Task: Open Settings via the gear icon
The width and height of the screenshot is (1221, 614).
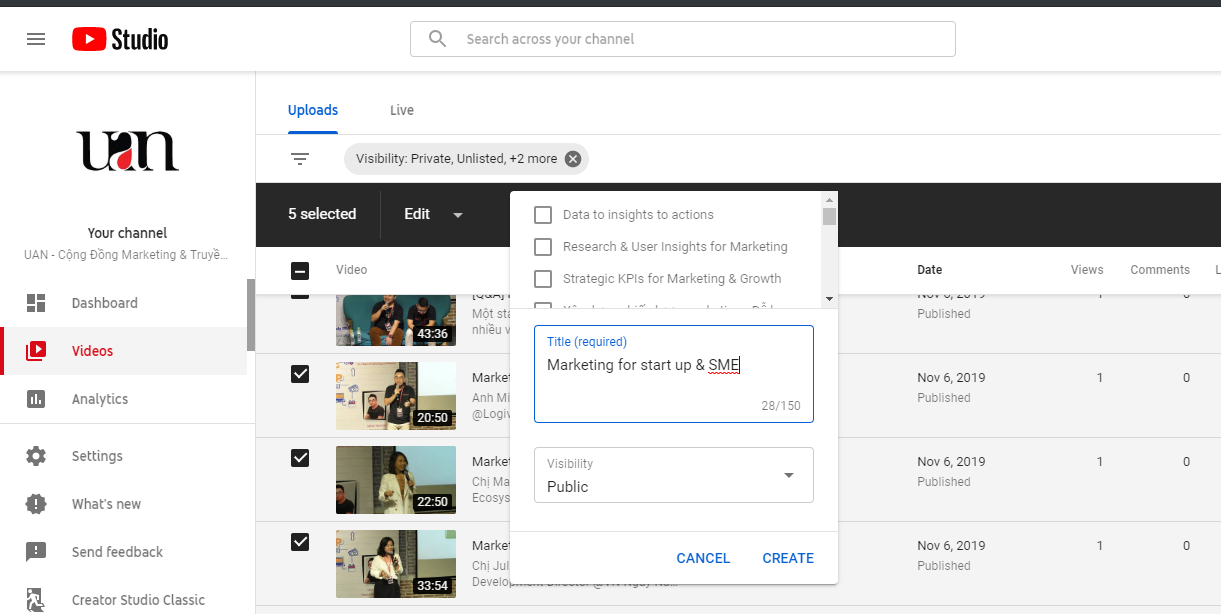Action: click(36, 456)
